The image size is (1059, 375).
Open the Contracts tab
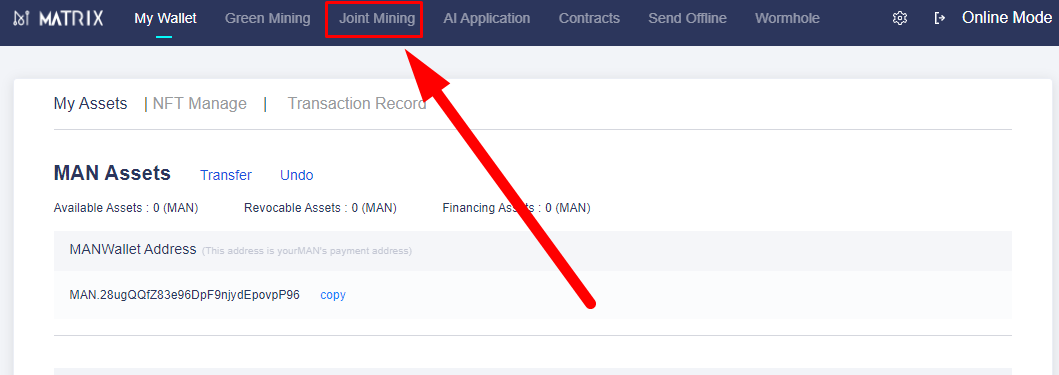pos(589,18)
